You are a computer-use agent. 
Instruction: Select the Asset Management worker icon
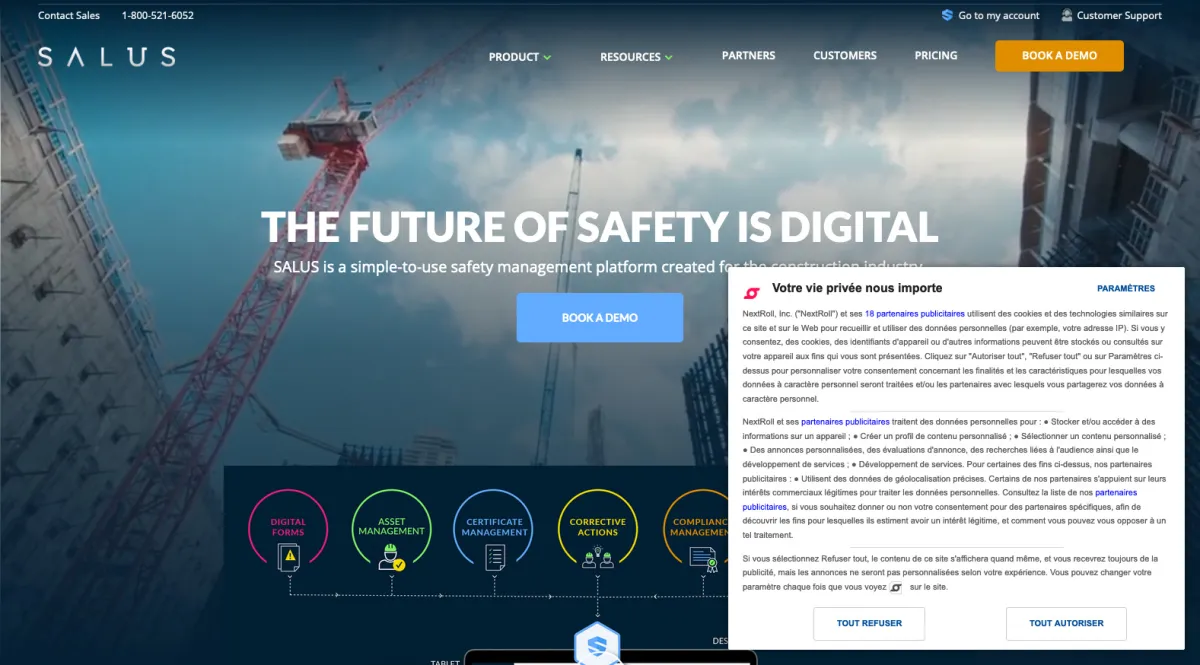391,557
